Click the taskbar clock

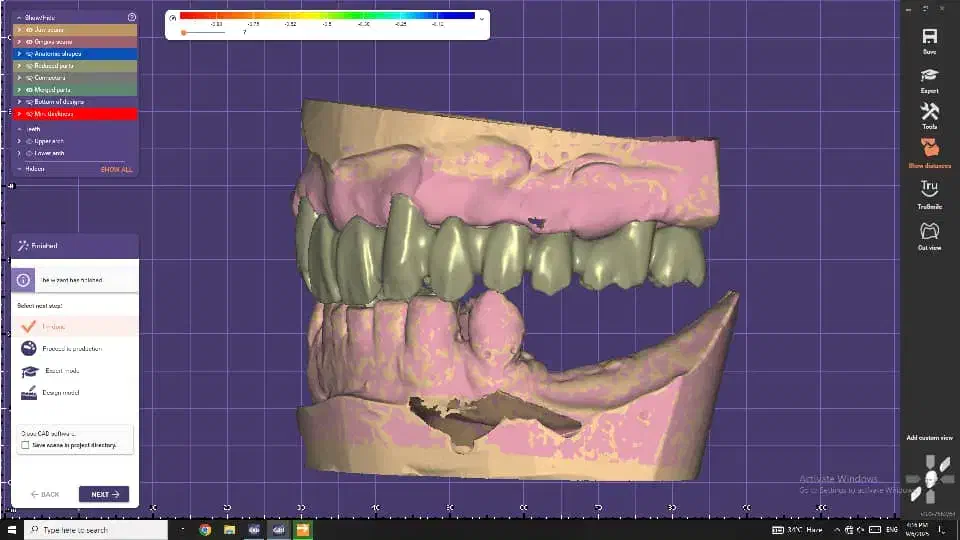[917, 530]
